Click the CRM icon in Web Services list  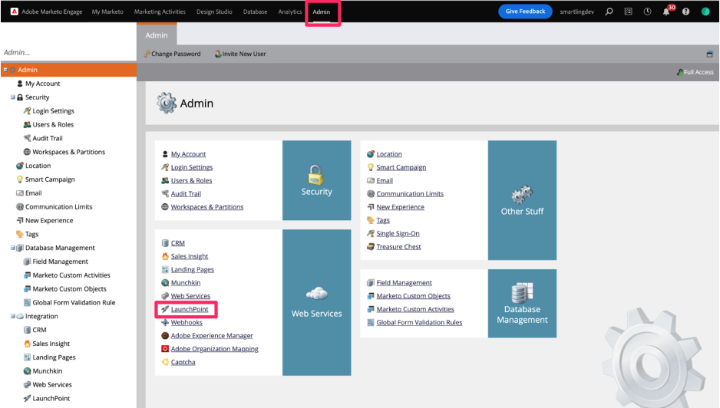(x=165, y=243)
